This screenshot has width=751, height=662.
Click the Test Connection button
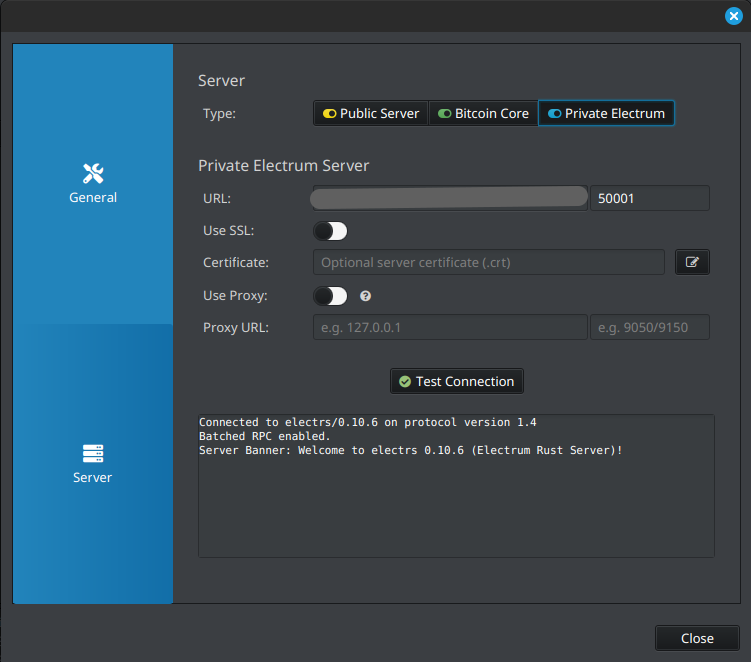457,381
